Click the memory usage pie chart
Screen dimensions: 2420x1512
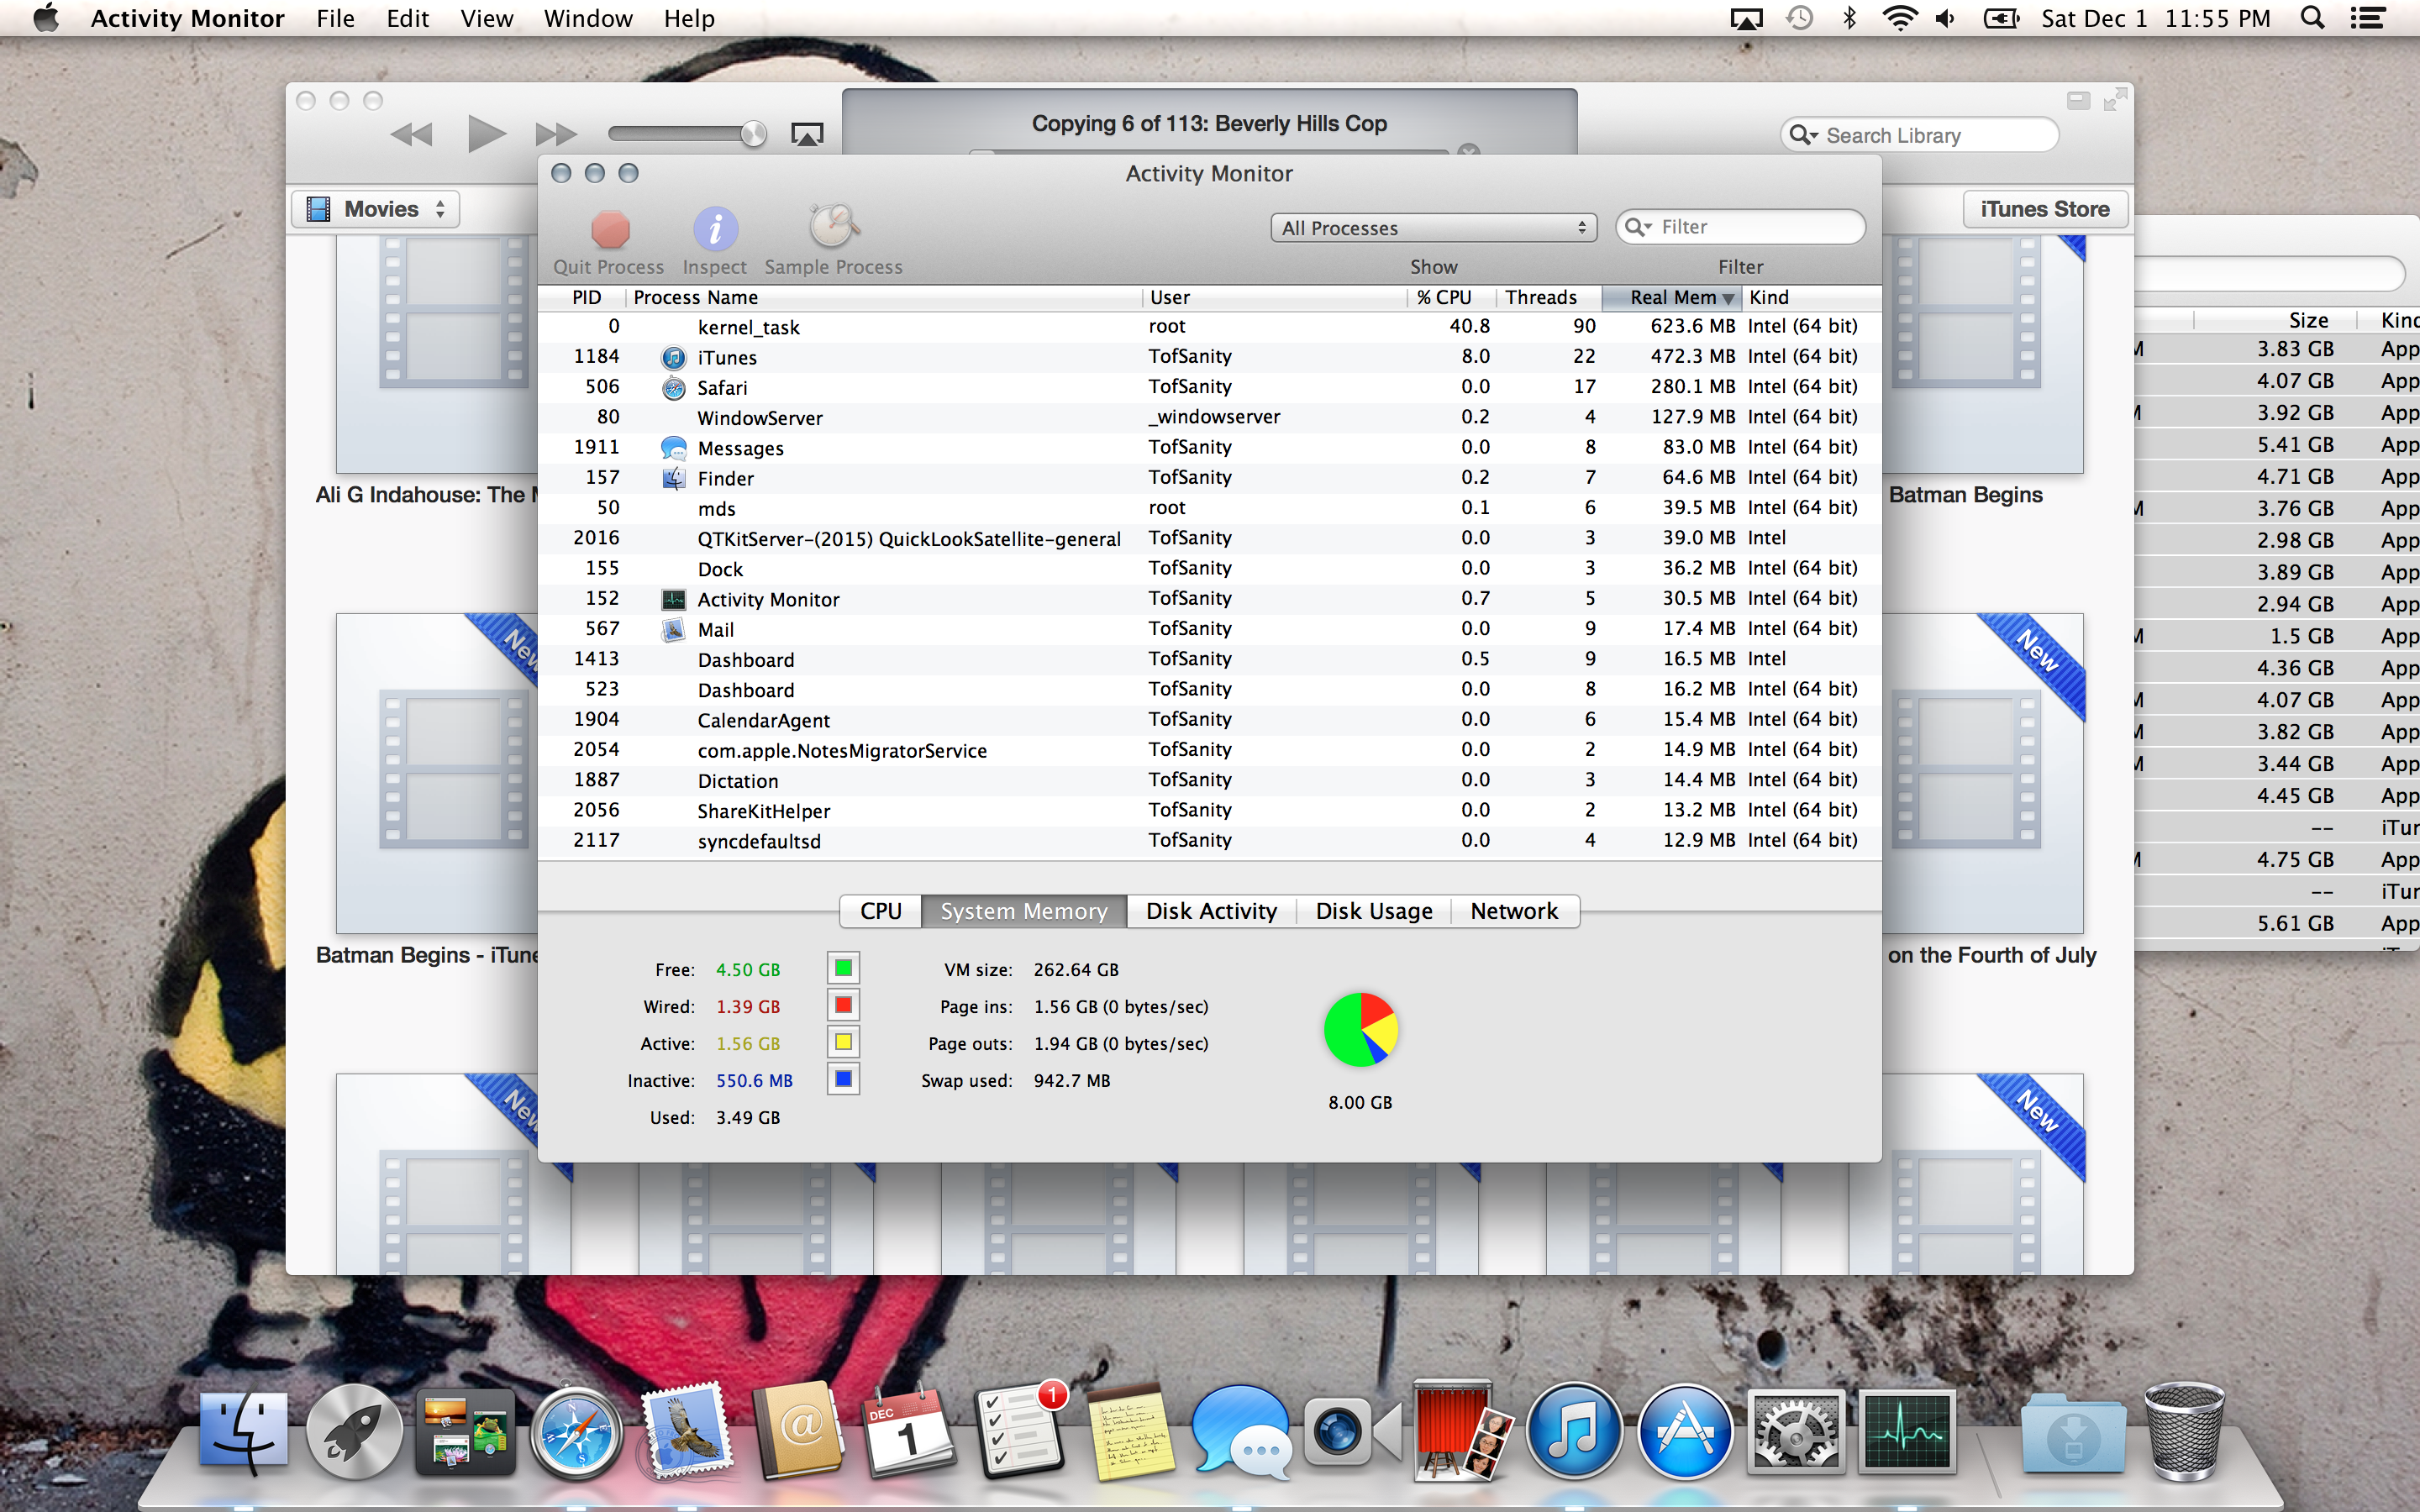tap(1360, 1030)
